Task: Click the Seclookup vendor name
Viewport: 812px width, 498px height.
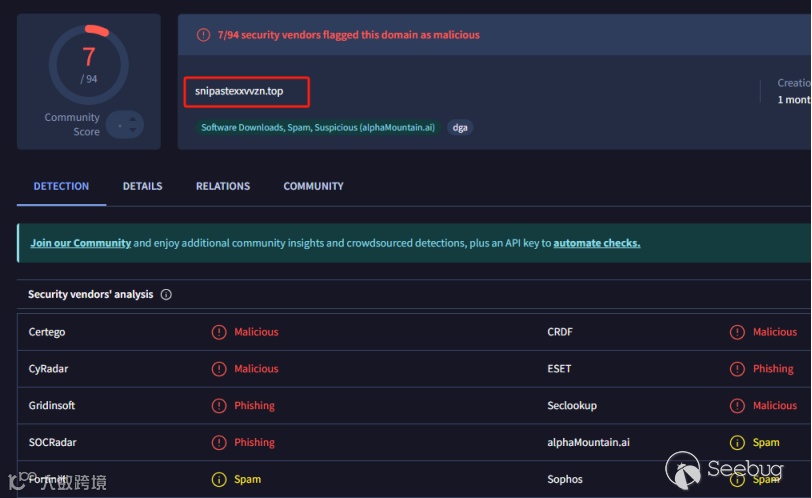Action: [572, 405]
